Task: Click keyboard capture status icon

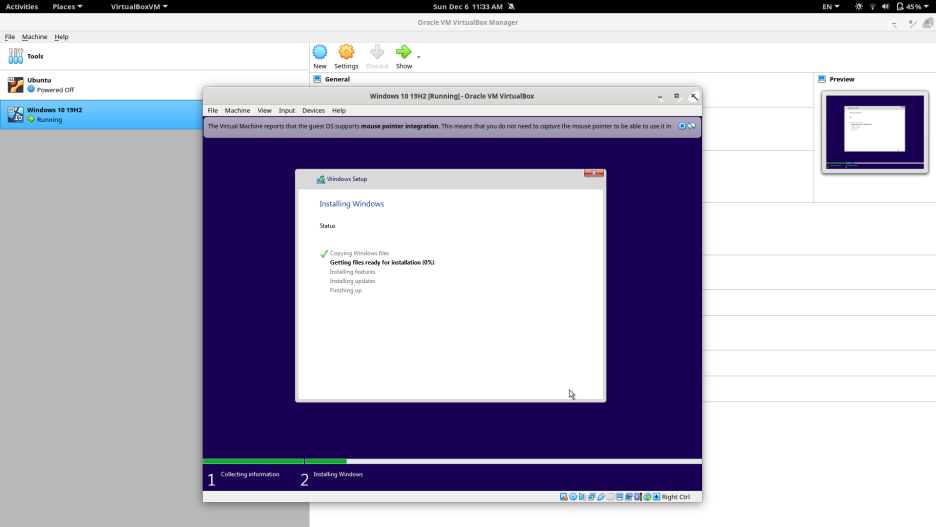Action: [x=657, y=497]
